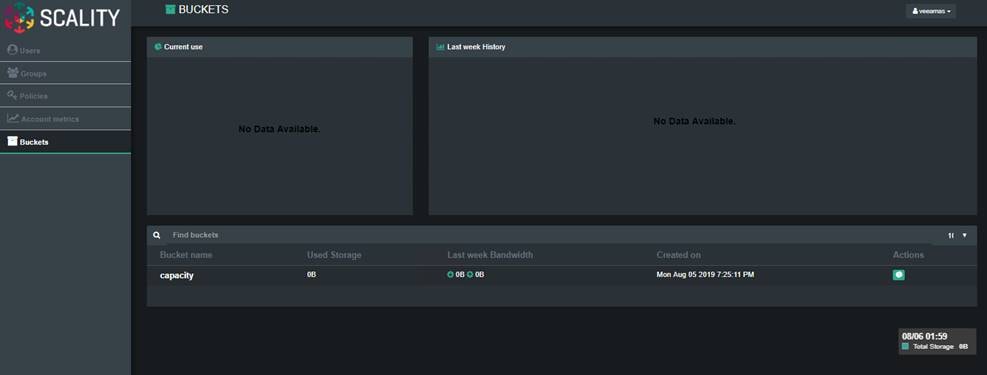This screenshot has height=375, width=987.
Task: Sort by Created on column header
Action: [x=679, y=255]
